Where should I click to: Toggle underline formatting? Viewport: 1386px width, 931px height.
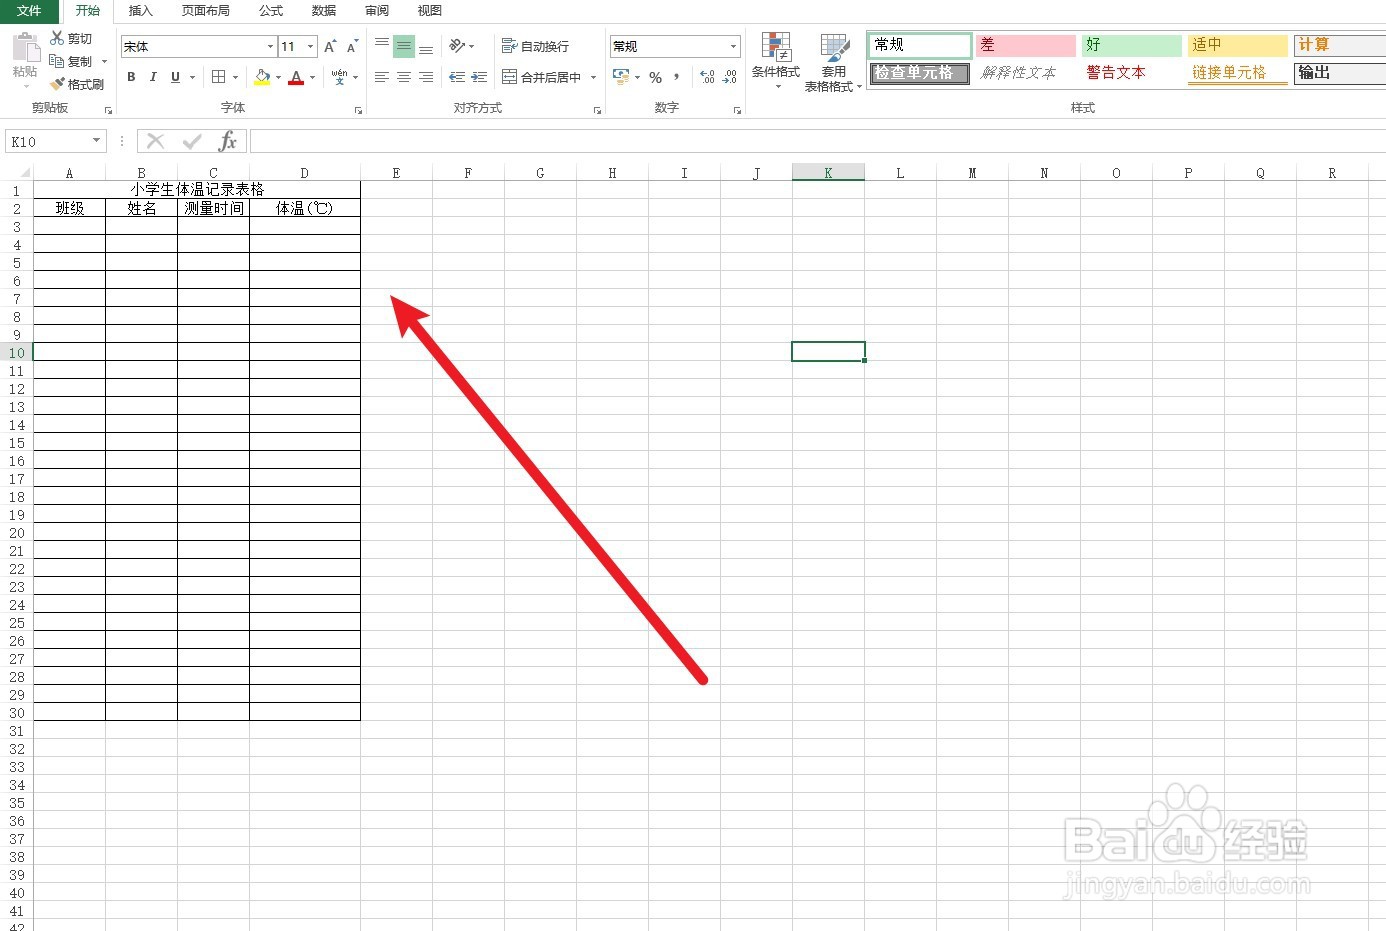(176, 77)
